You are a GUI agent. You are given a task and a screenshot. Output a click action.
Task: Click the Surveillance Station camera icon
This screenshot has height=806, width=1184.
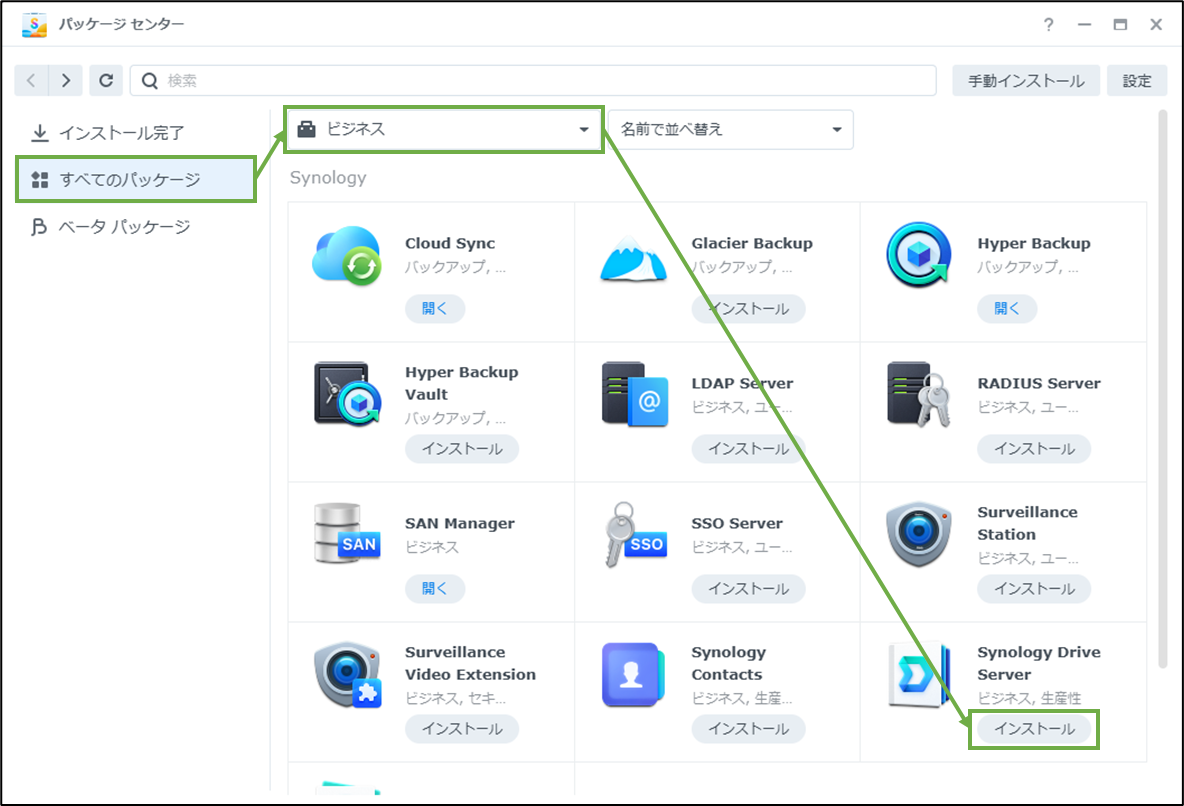[918, 533]
